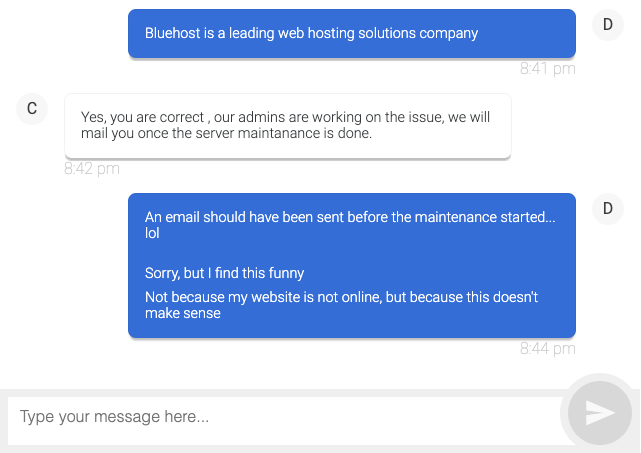Viewport: 641px width, 453px height.
Task: Open the D avatar beside the Bluehost message
Action: coord(607,24)
